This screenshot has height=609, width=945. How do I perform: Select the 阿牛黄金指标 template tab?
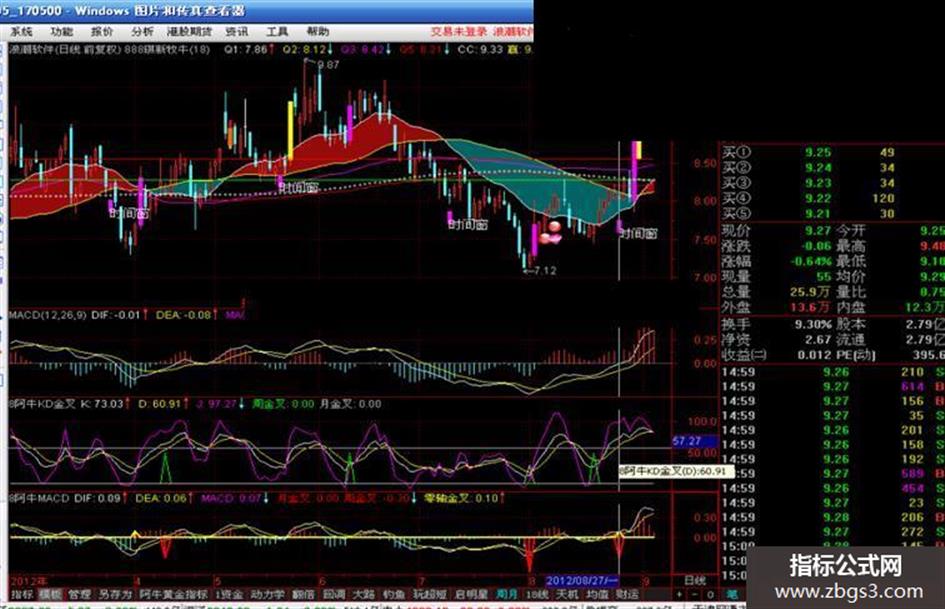click(x=173, y=594)
